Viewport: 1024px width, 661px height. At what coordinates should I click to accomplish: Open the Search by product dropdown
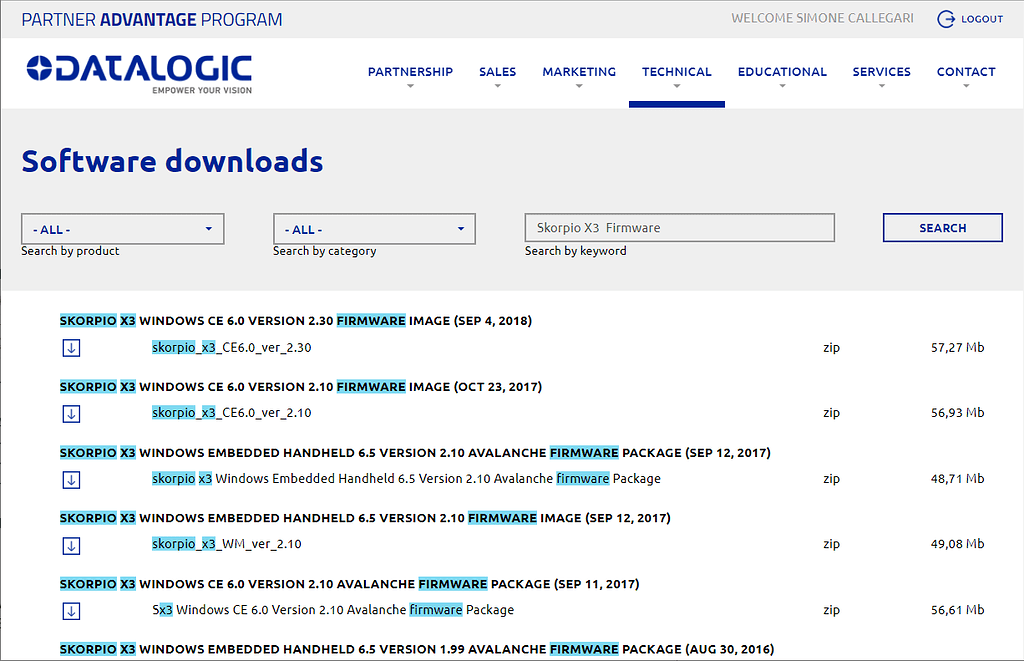click(122, 229)
